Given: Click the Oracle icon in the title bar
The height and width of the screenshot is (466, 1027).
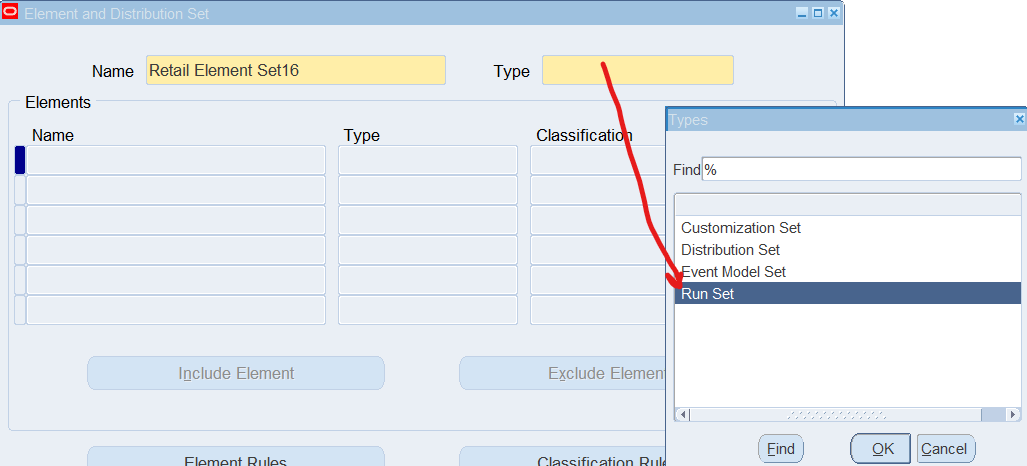Looking at the screenshot, I should tap(11, 13).
